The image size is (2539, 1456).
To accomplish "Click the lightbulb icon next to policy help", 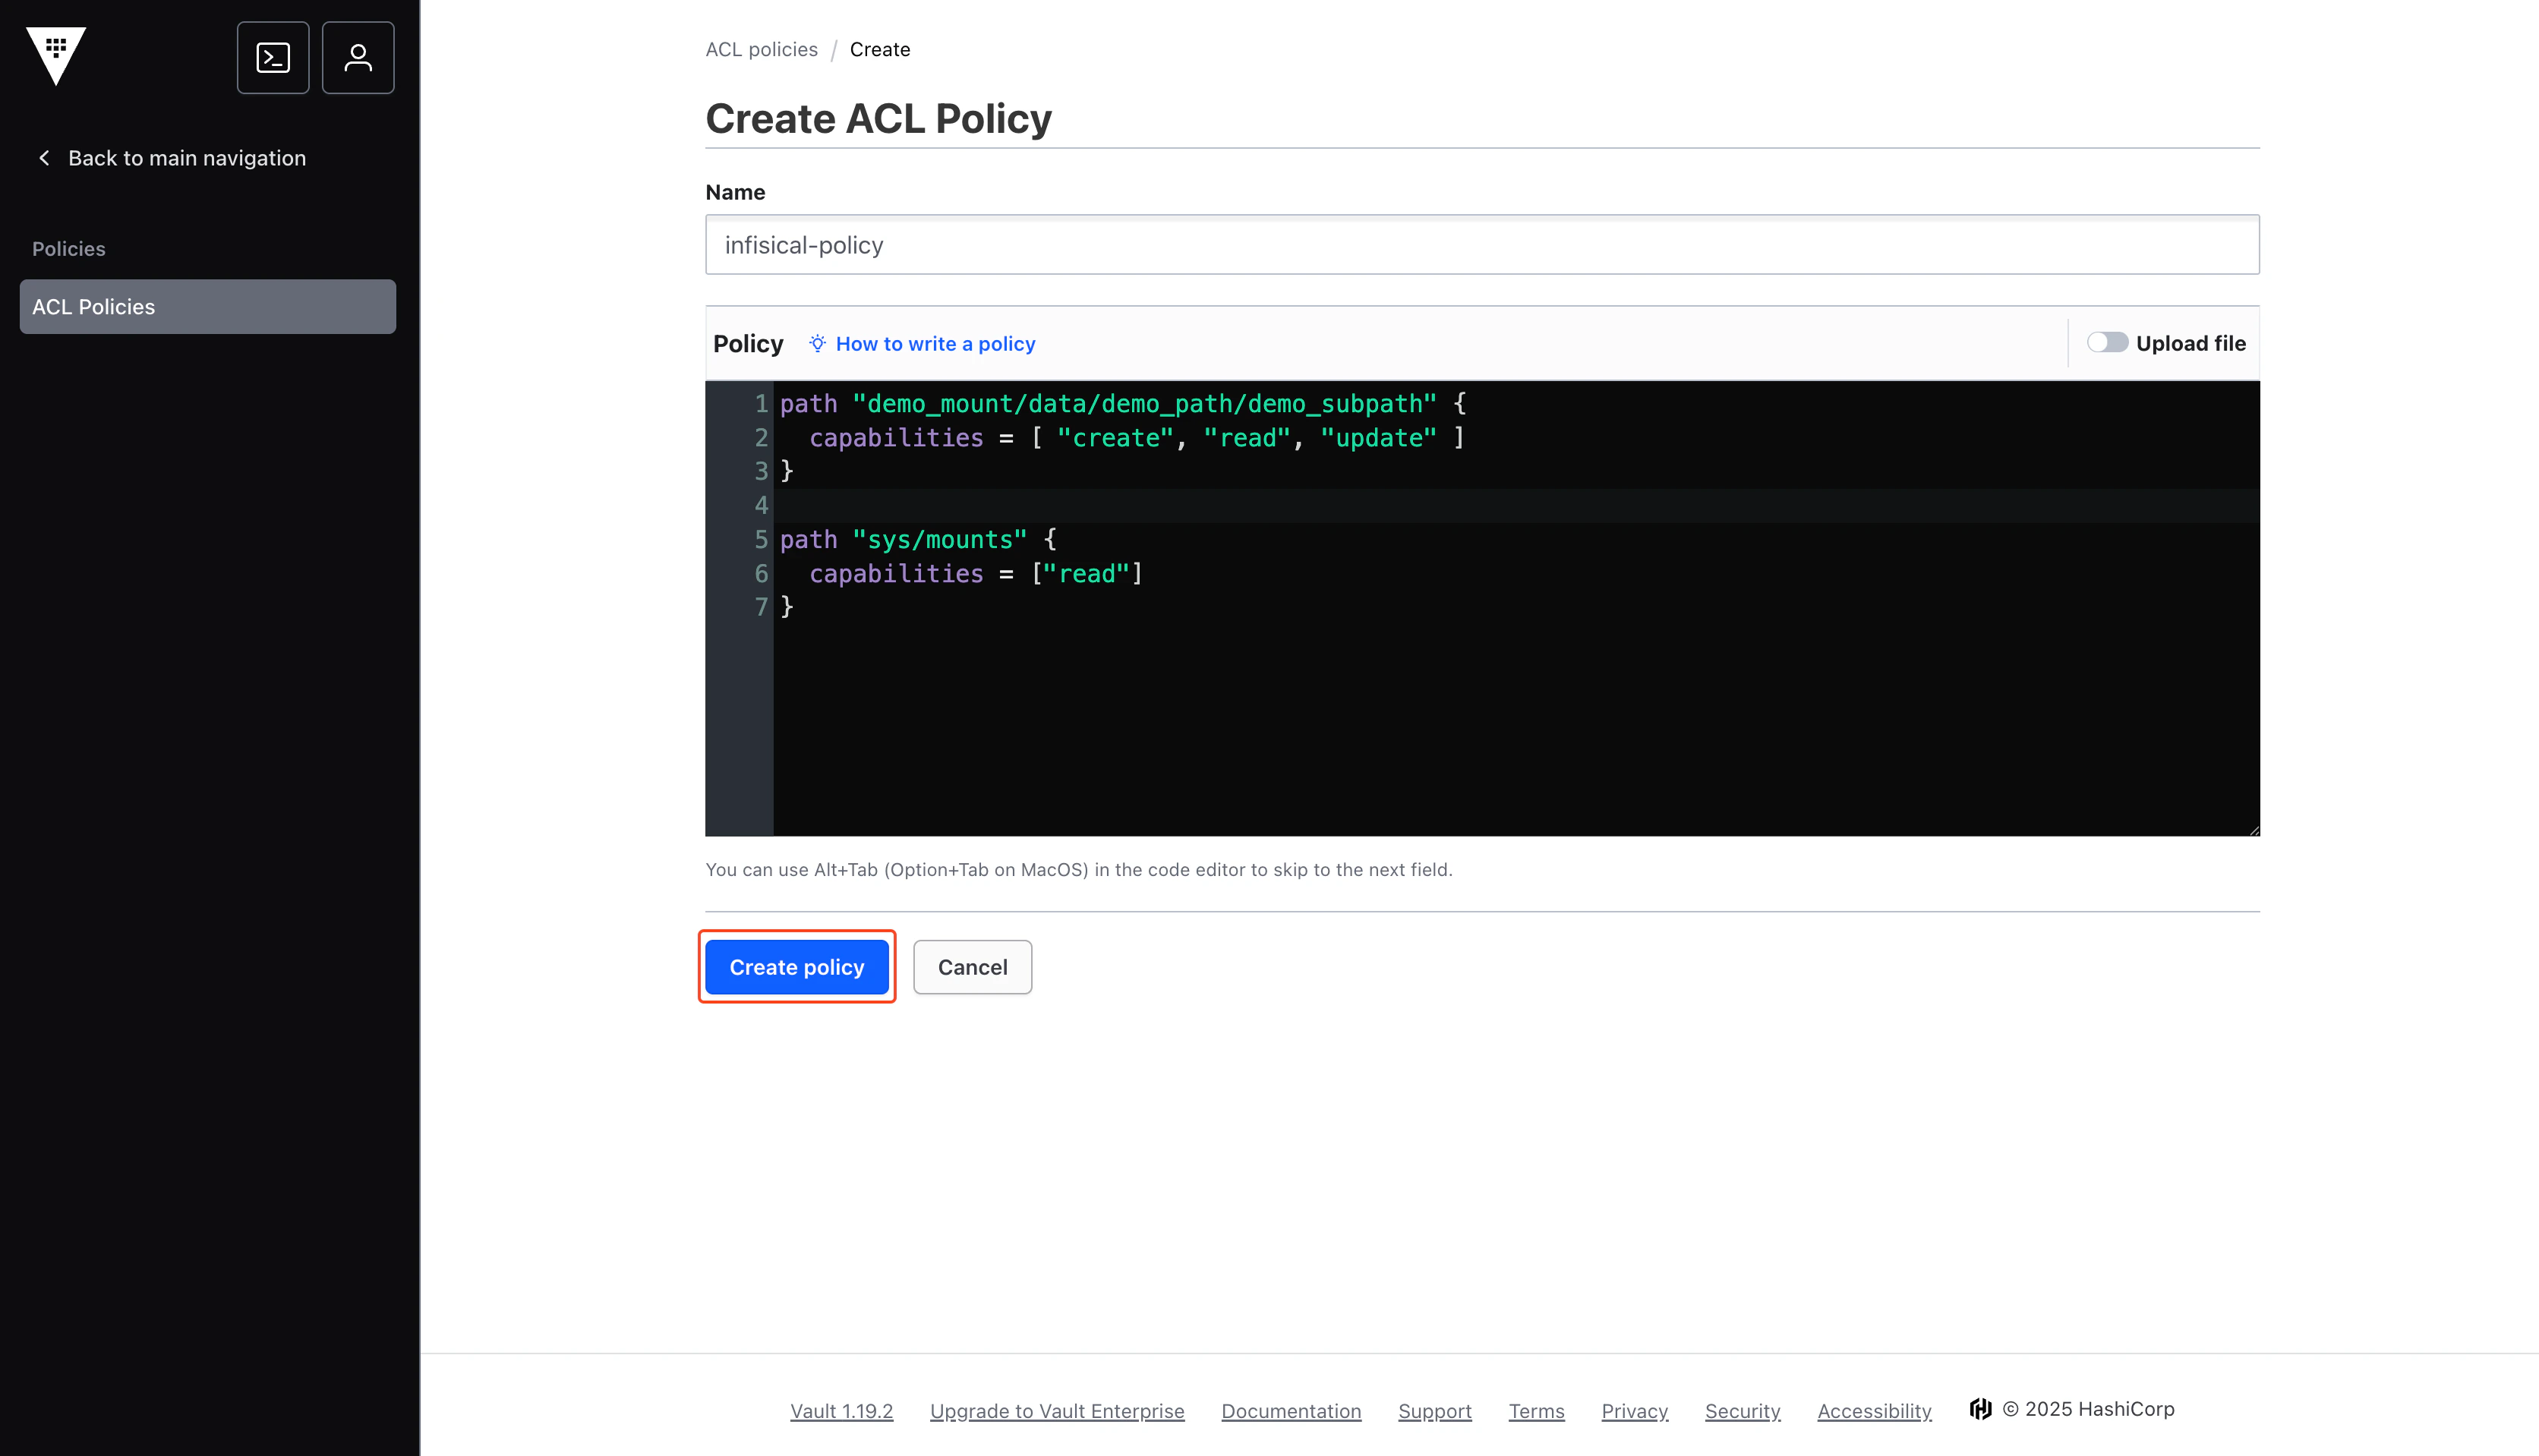I will tap(817, 344).
